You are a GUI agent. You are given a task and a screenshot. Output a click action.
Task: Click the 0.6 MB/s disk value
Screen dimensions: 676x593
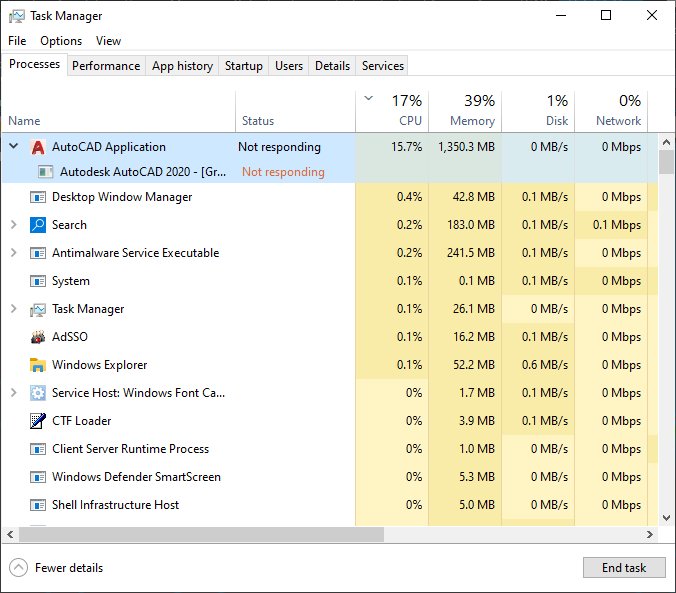coord(545,365)
